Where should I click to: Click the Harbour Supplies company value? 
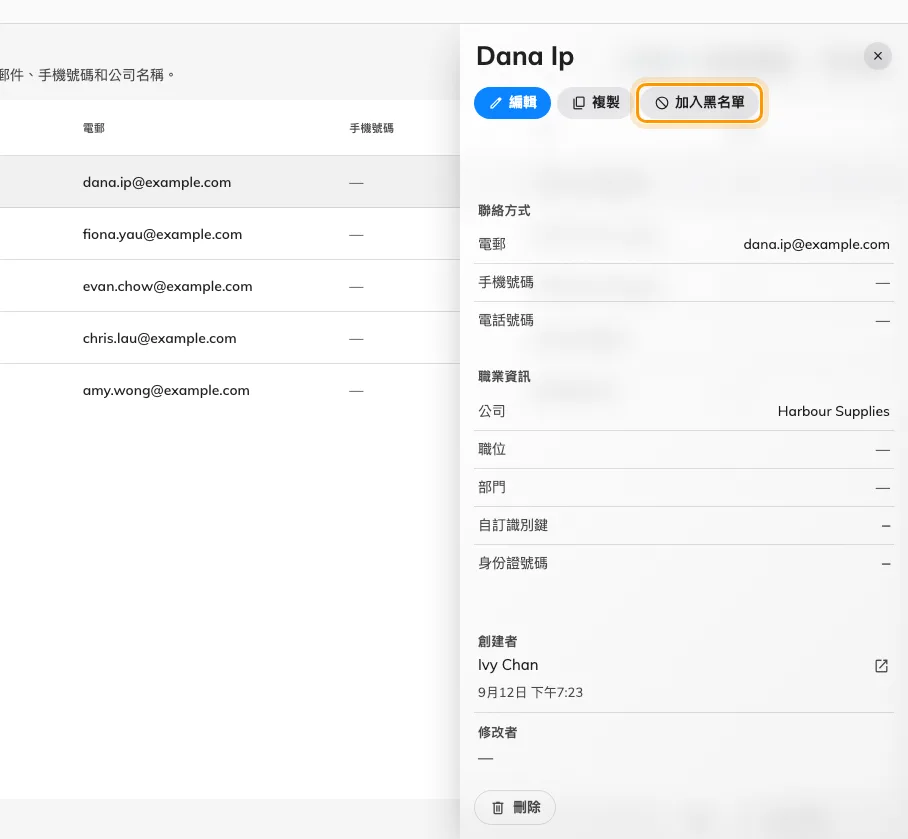(x=833, y=411)
